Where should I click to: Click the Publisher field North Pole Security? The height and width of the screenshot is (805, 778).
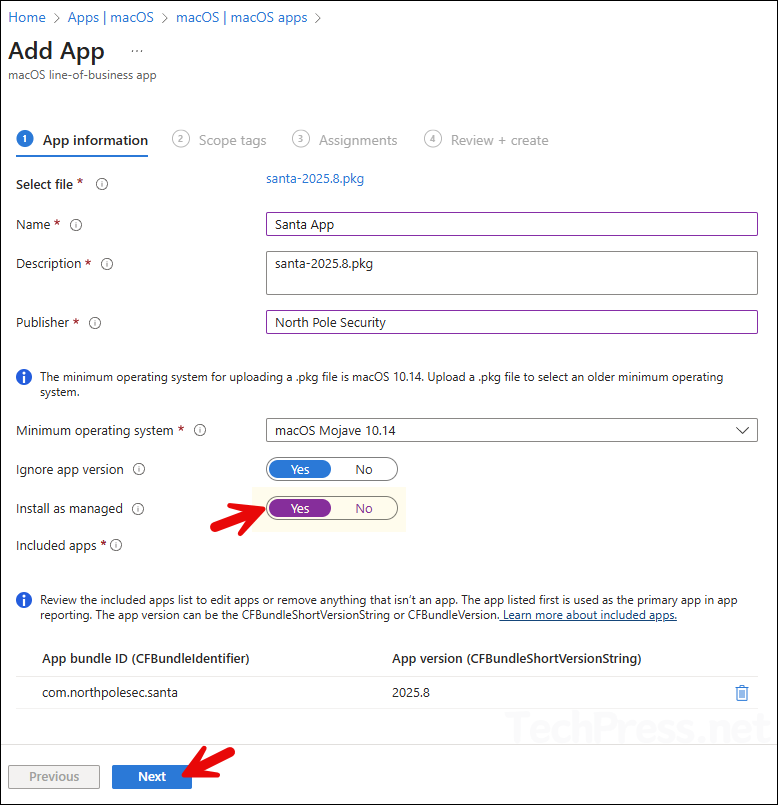click(511, 322)
